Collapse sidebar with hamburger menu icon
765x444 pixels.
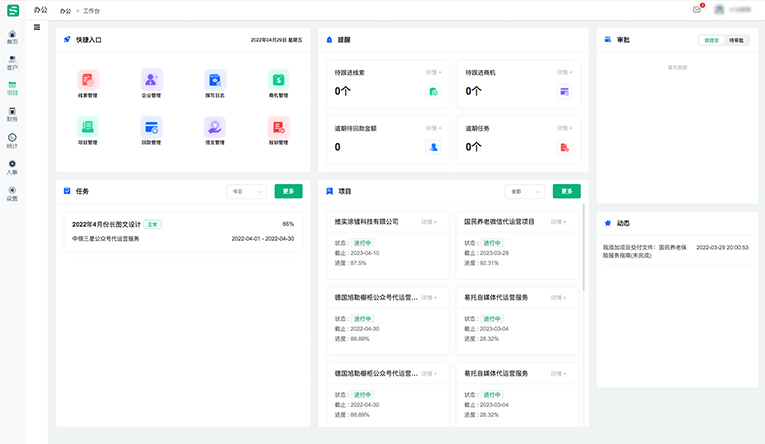37,26
